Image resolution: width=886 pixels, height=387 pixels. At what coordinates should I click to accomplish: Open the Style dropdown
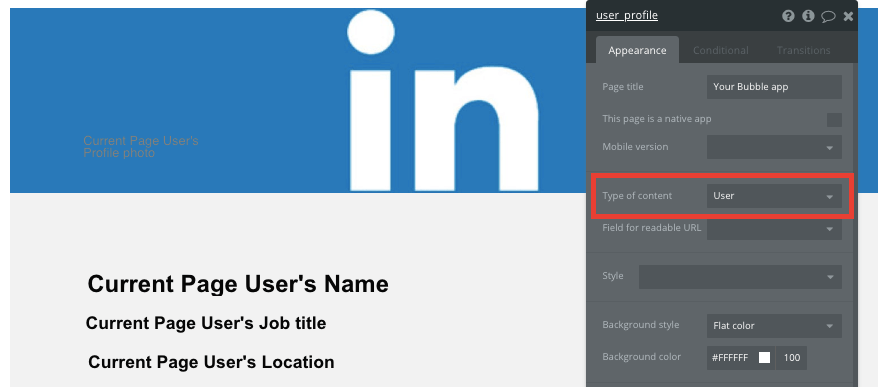tap(740, 277)
